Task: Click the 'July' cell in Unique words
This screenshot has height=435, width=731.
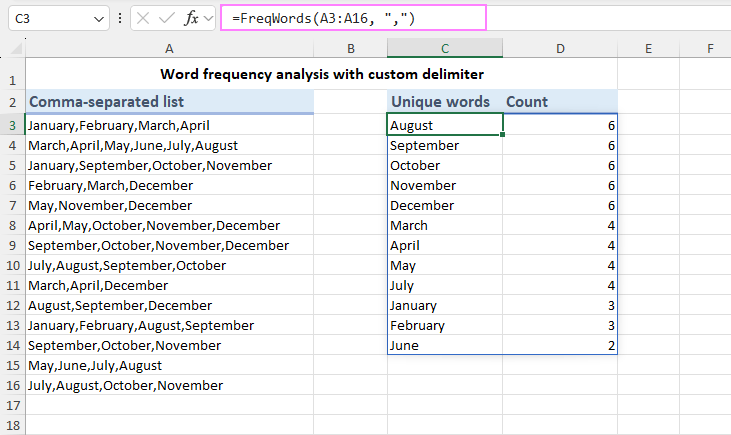Action: coord(445,286)
